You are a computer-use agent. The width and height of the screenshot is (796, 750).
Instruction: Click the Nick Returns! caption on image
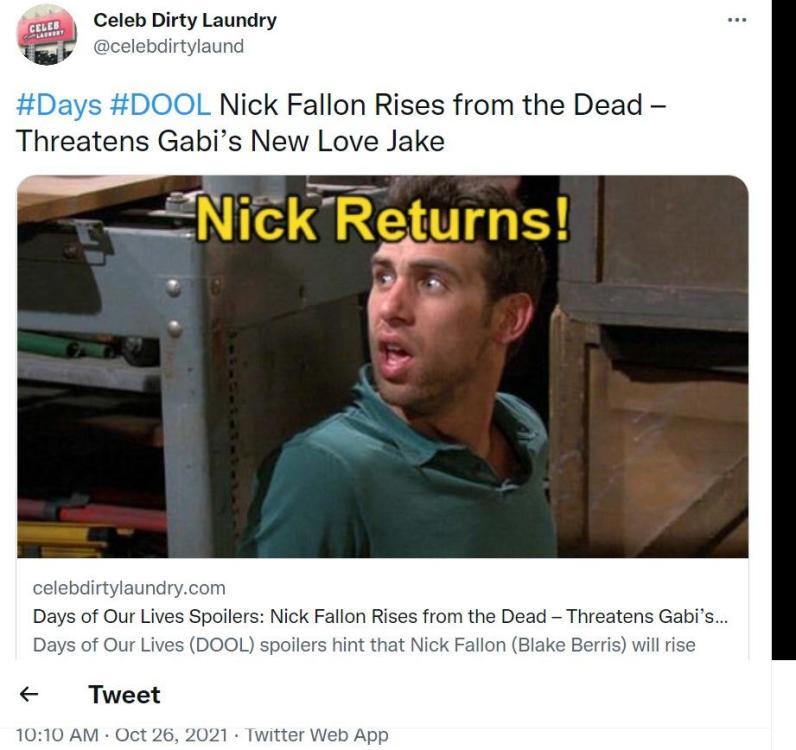coord(383,219)
